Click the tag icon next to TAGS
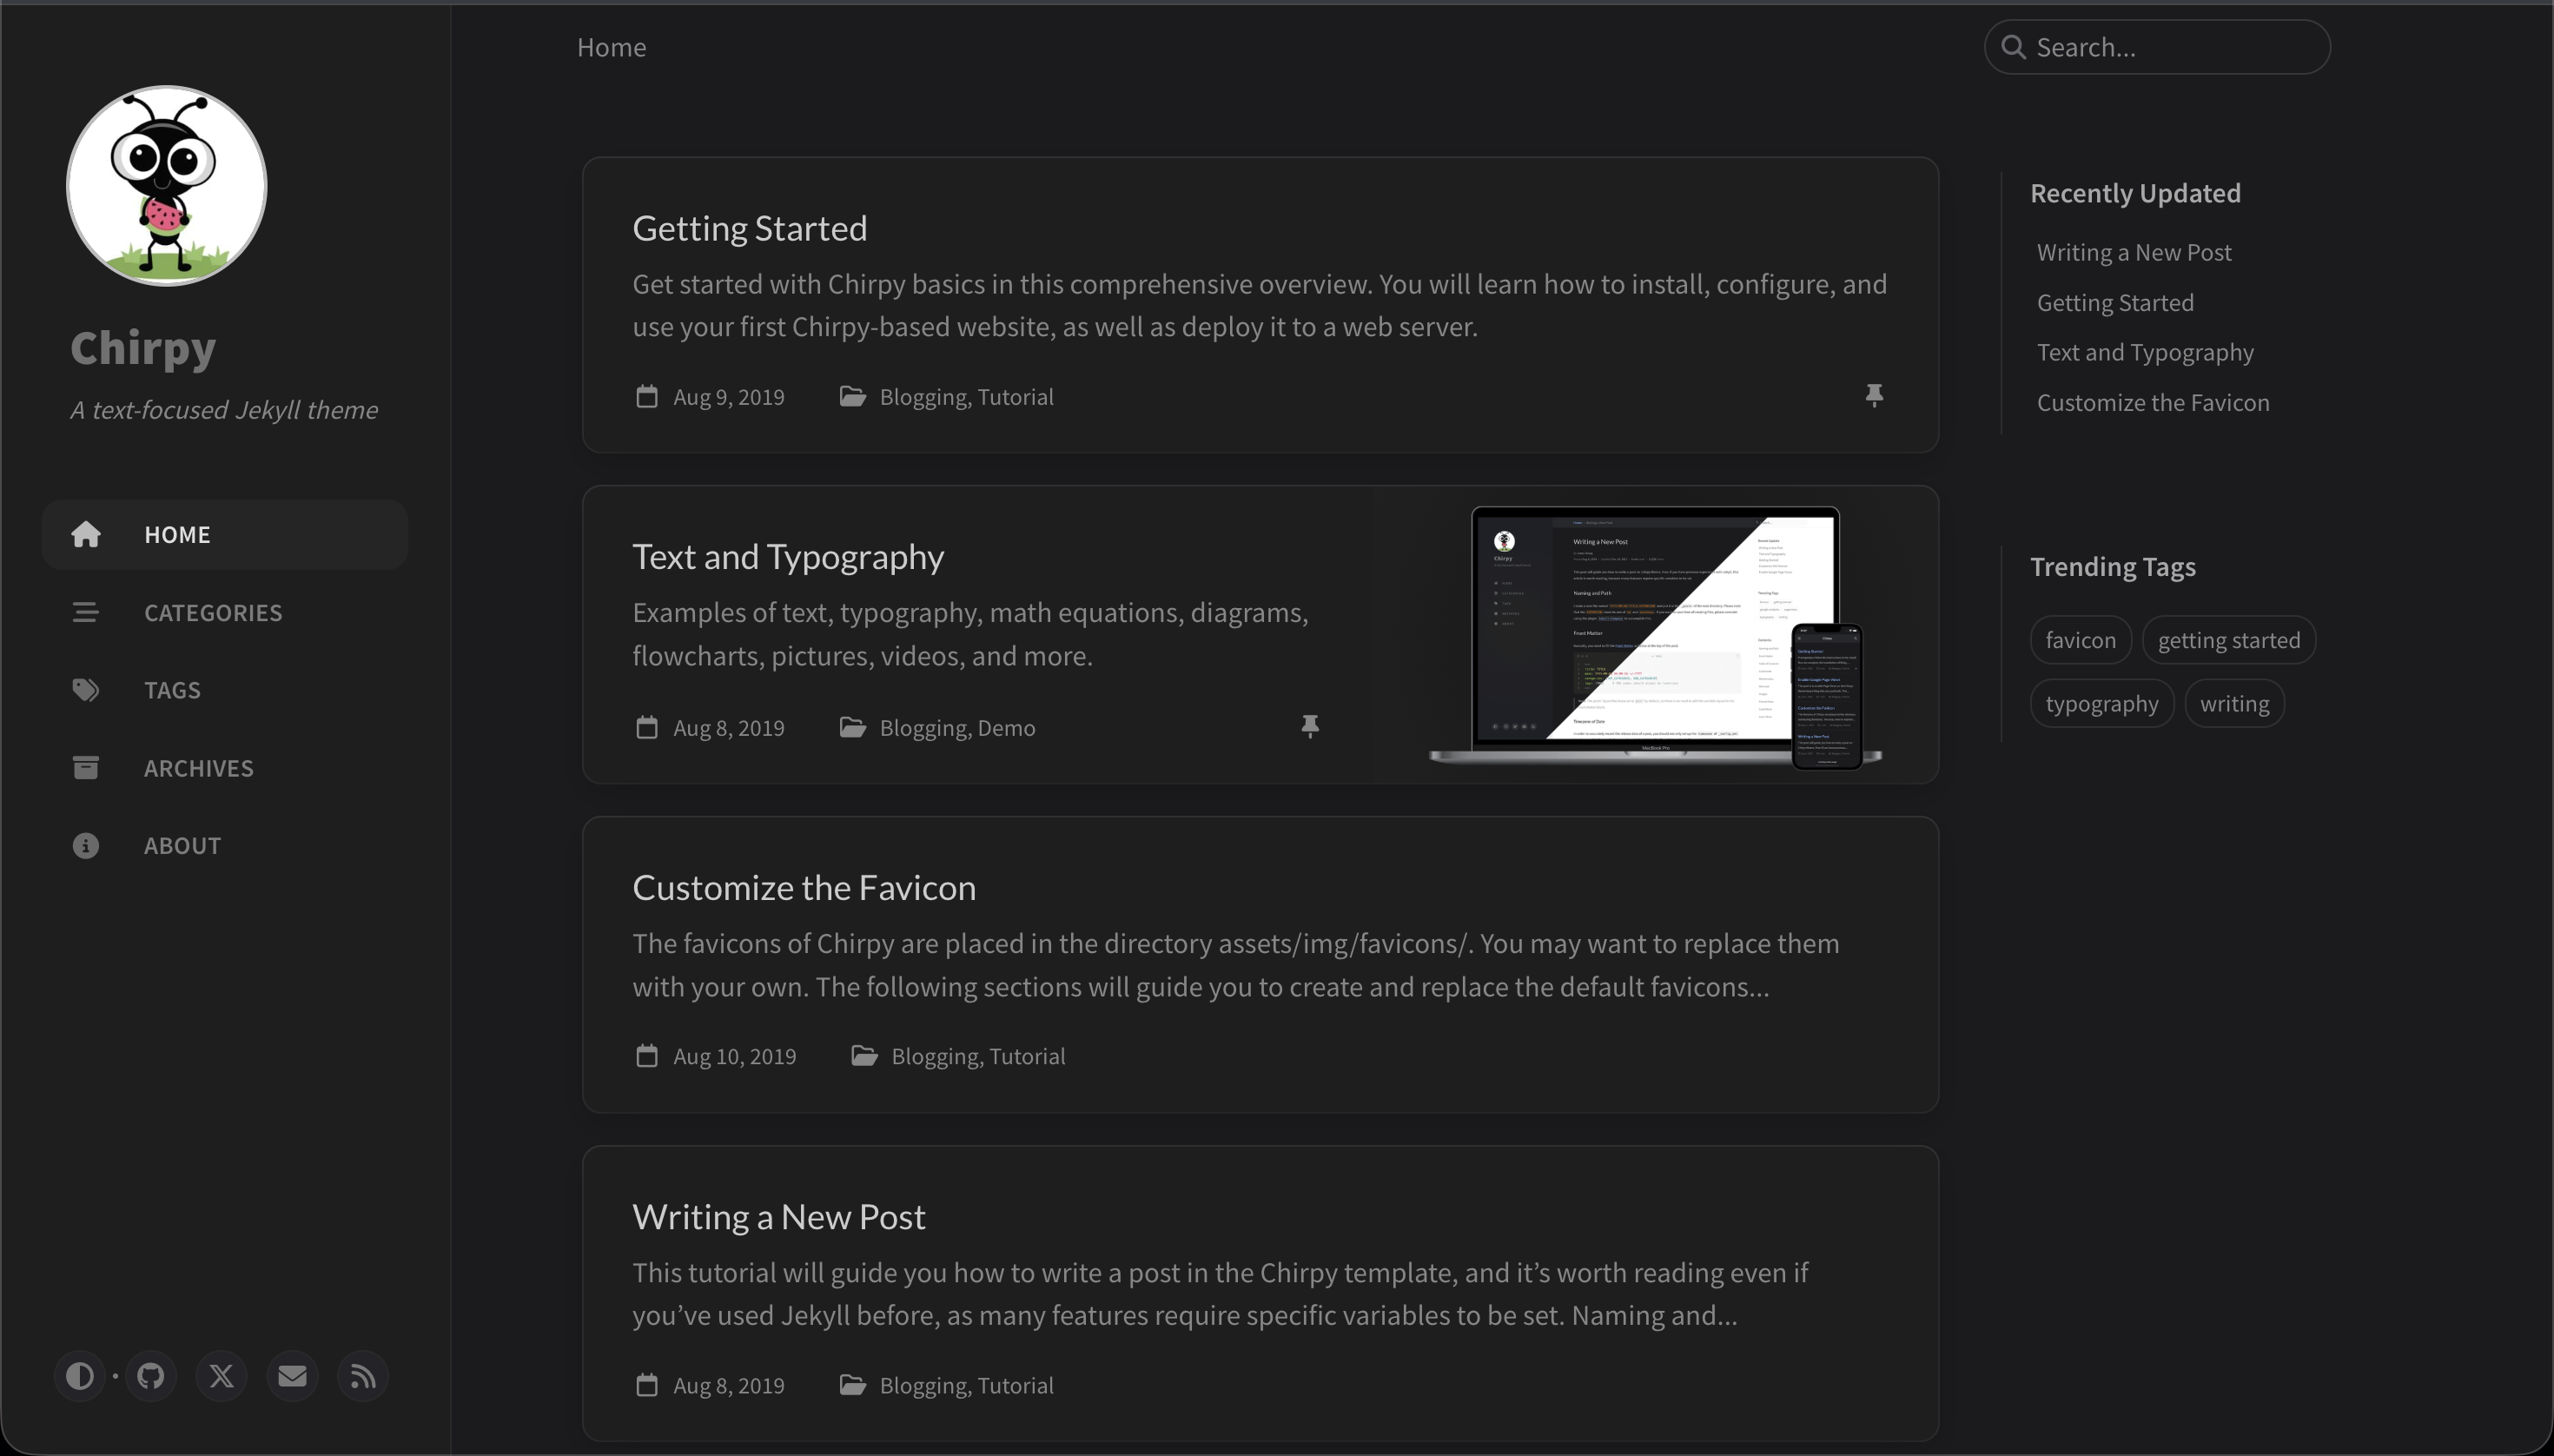This screenshot has width=2554, height=1456. pyautogui.click(x=85, y=689)
